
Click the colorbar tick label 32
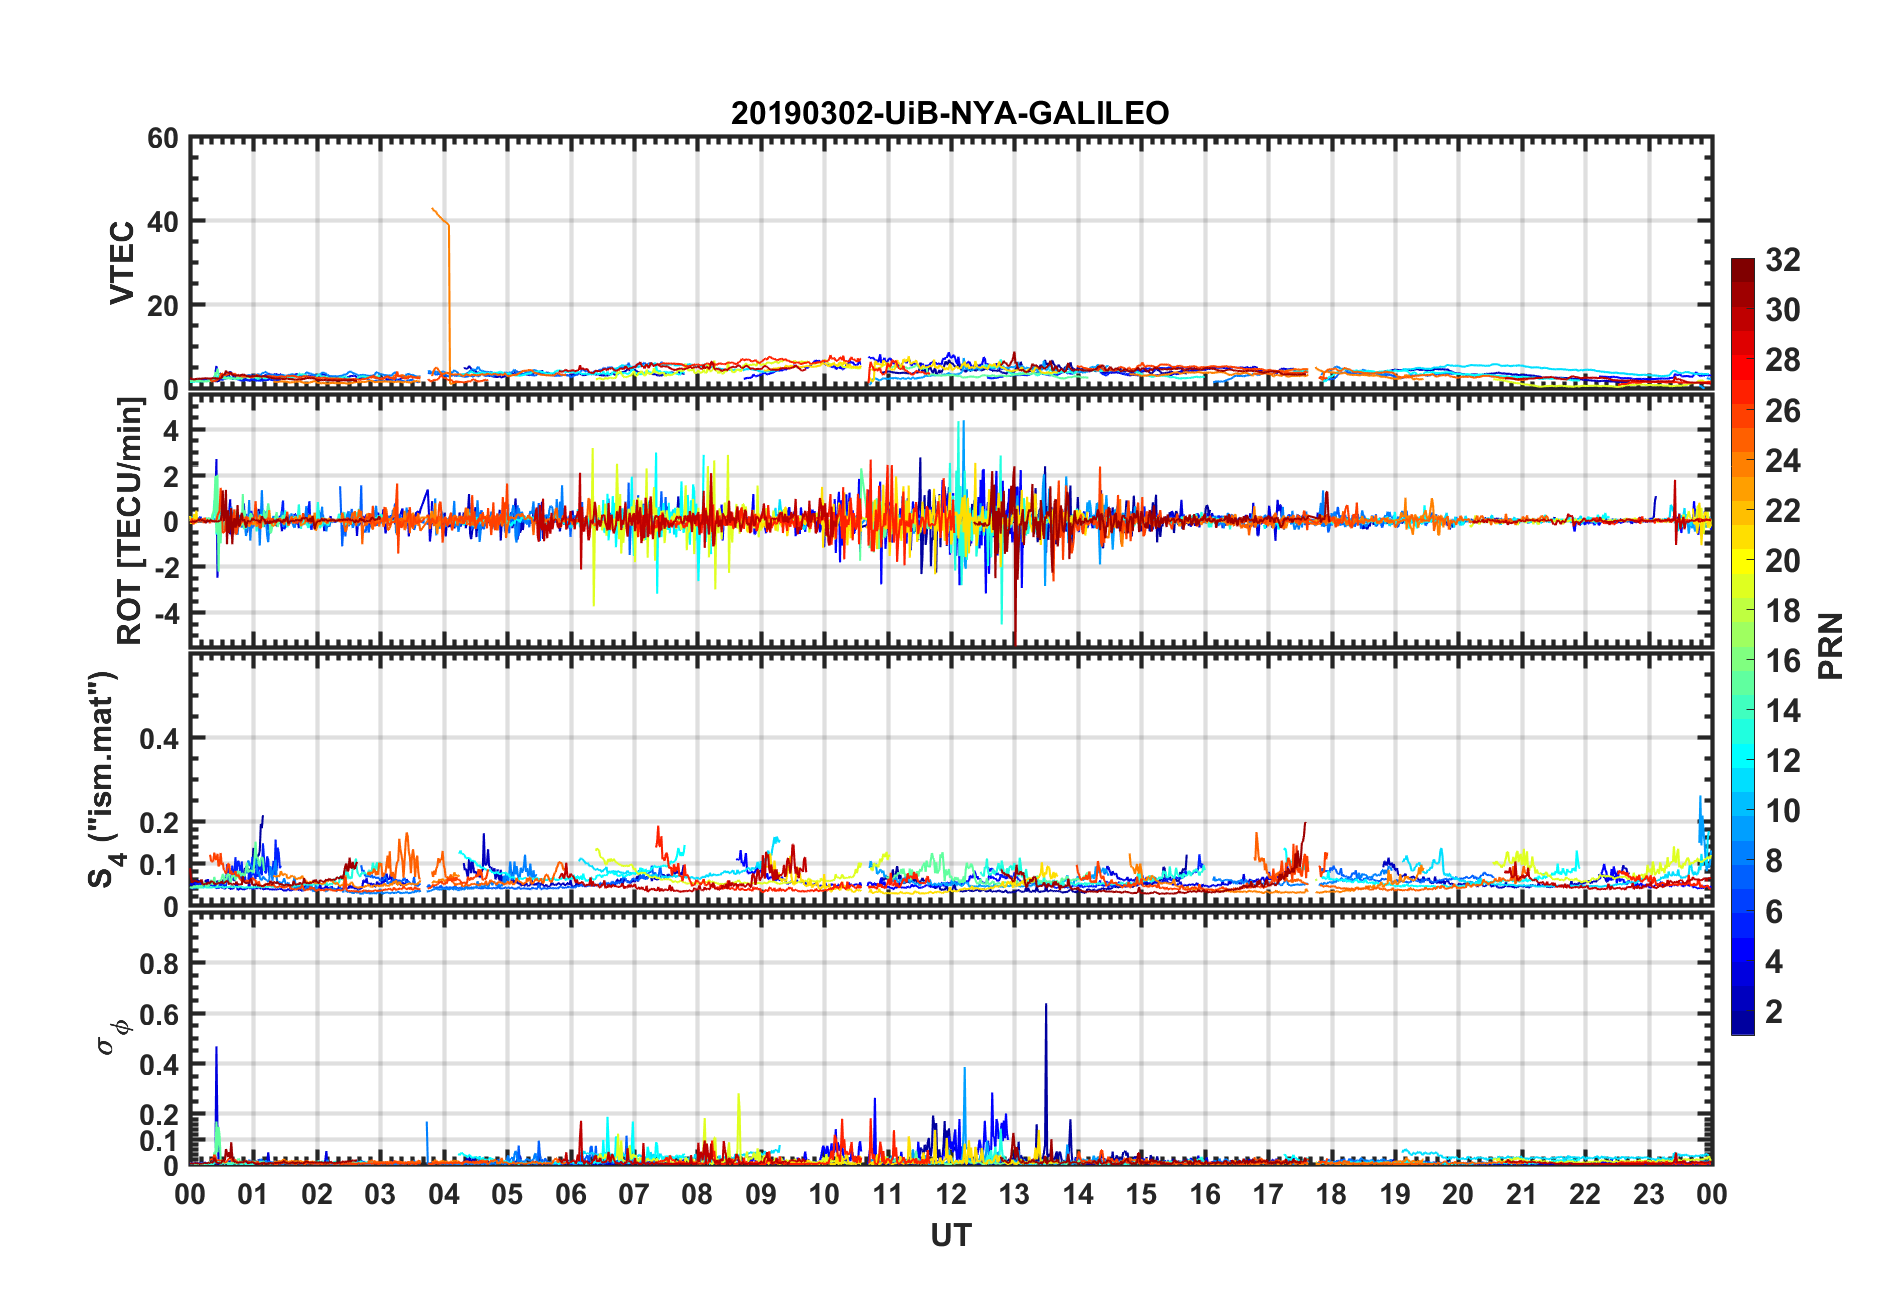point(1783,260)
